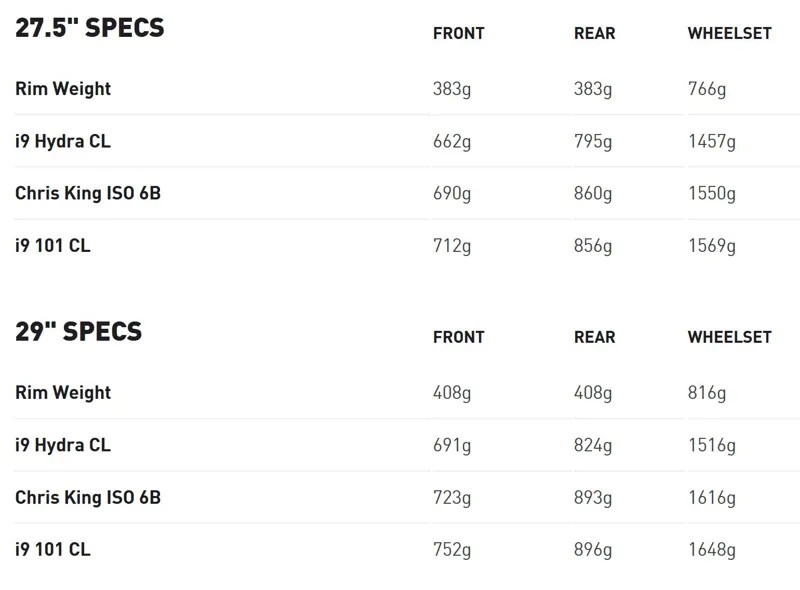800x590 pixels.
Task: Click the 29" SPECS heading
Action: tap(79, 332)
